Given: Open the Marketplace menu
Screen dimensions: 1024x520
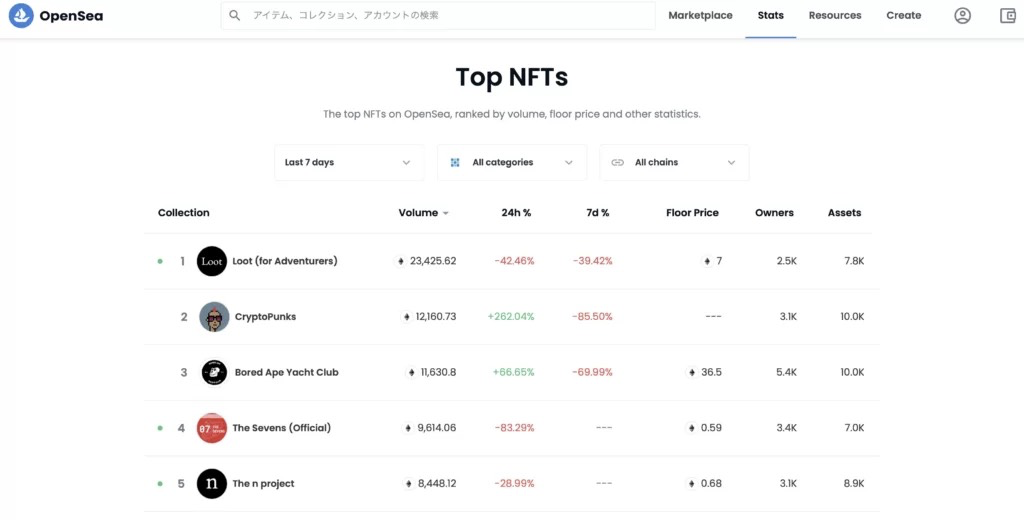Looking at the screenshot, I should 700,15.
